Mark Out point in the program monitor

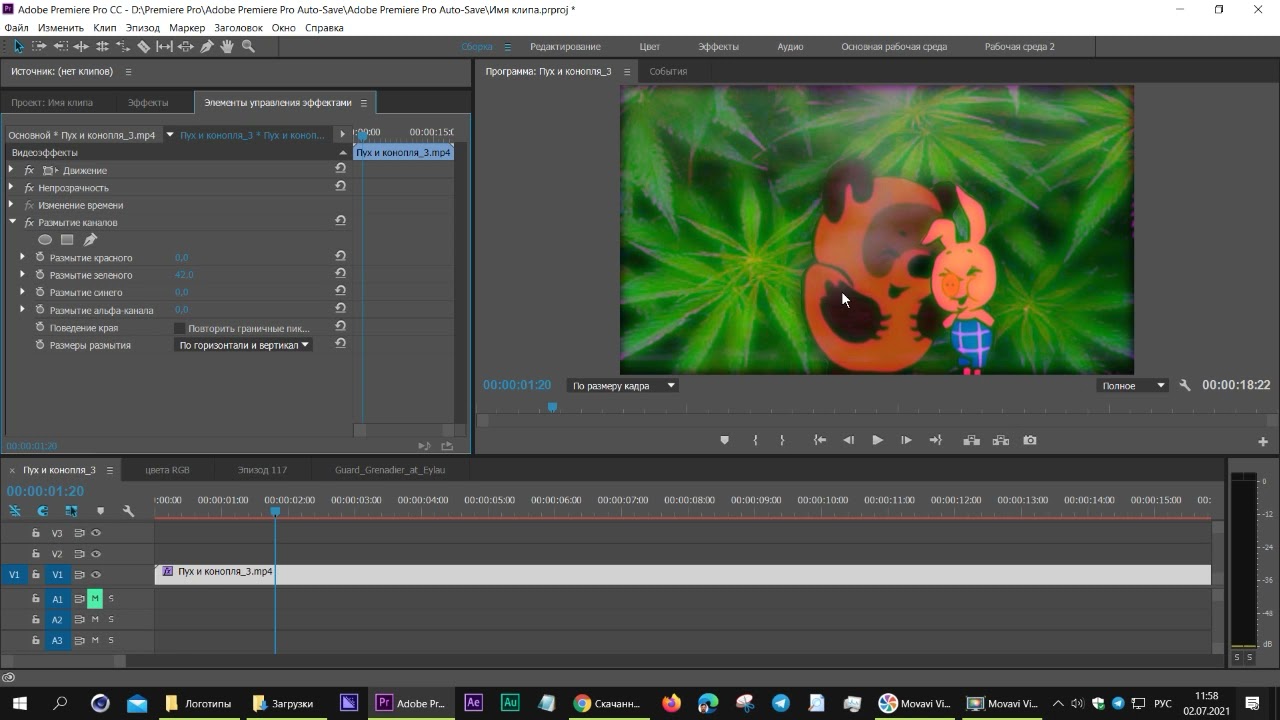[782, 440]
